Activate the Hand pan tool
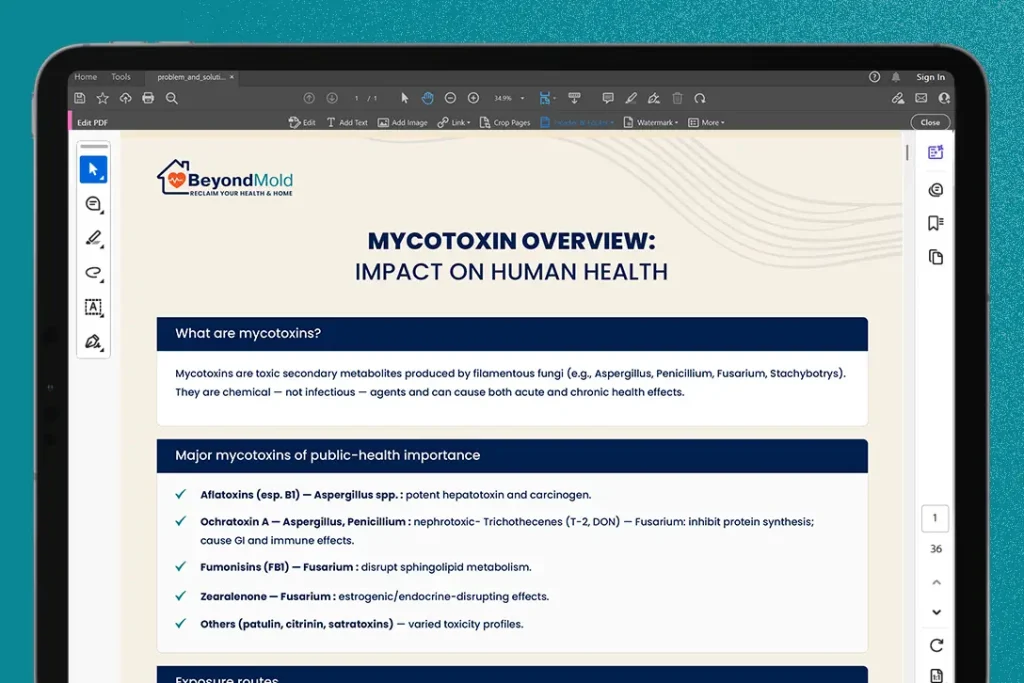 pyautogui.click(x=427, y=98)
